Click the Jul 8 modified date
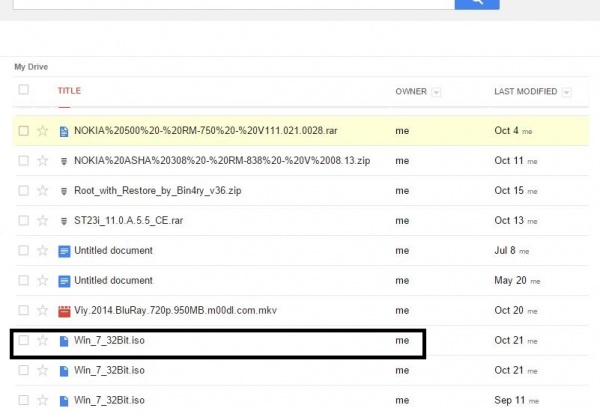Image resolution: width=600 pixels, height=414 pixels. point(505,251)
